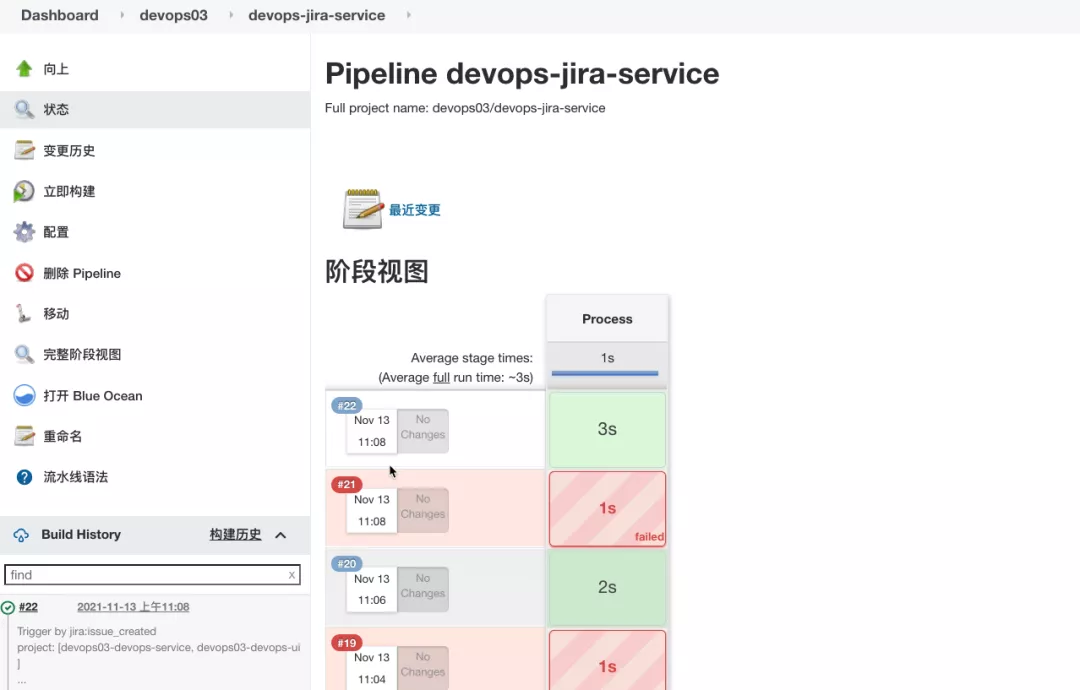Click No Changes box for build #22
This screenshot has height=690, width=1080.
click(423, 431)
